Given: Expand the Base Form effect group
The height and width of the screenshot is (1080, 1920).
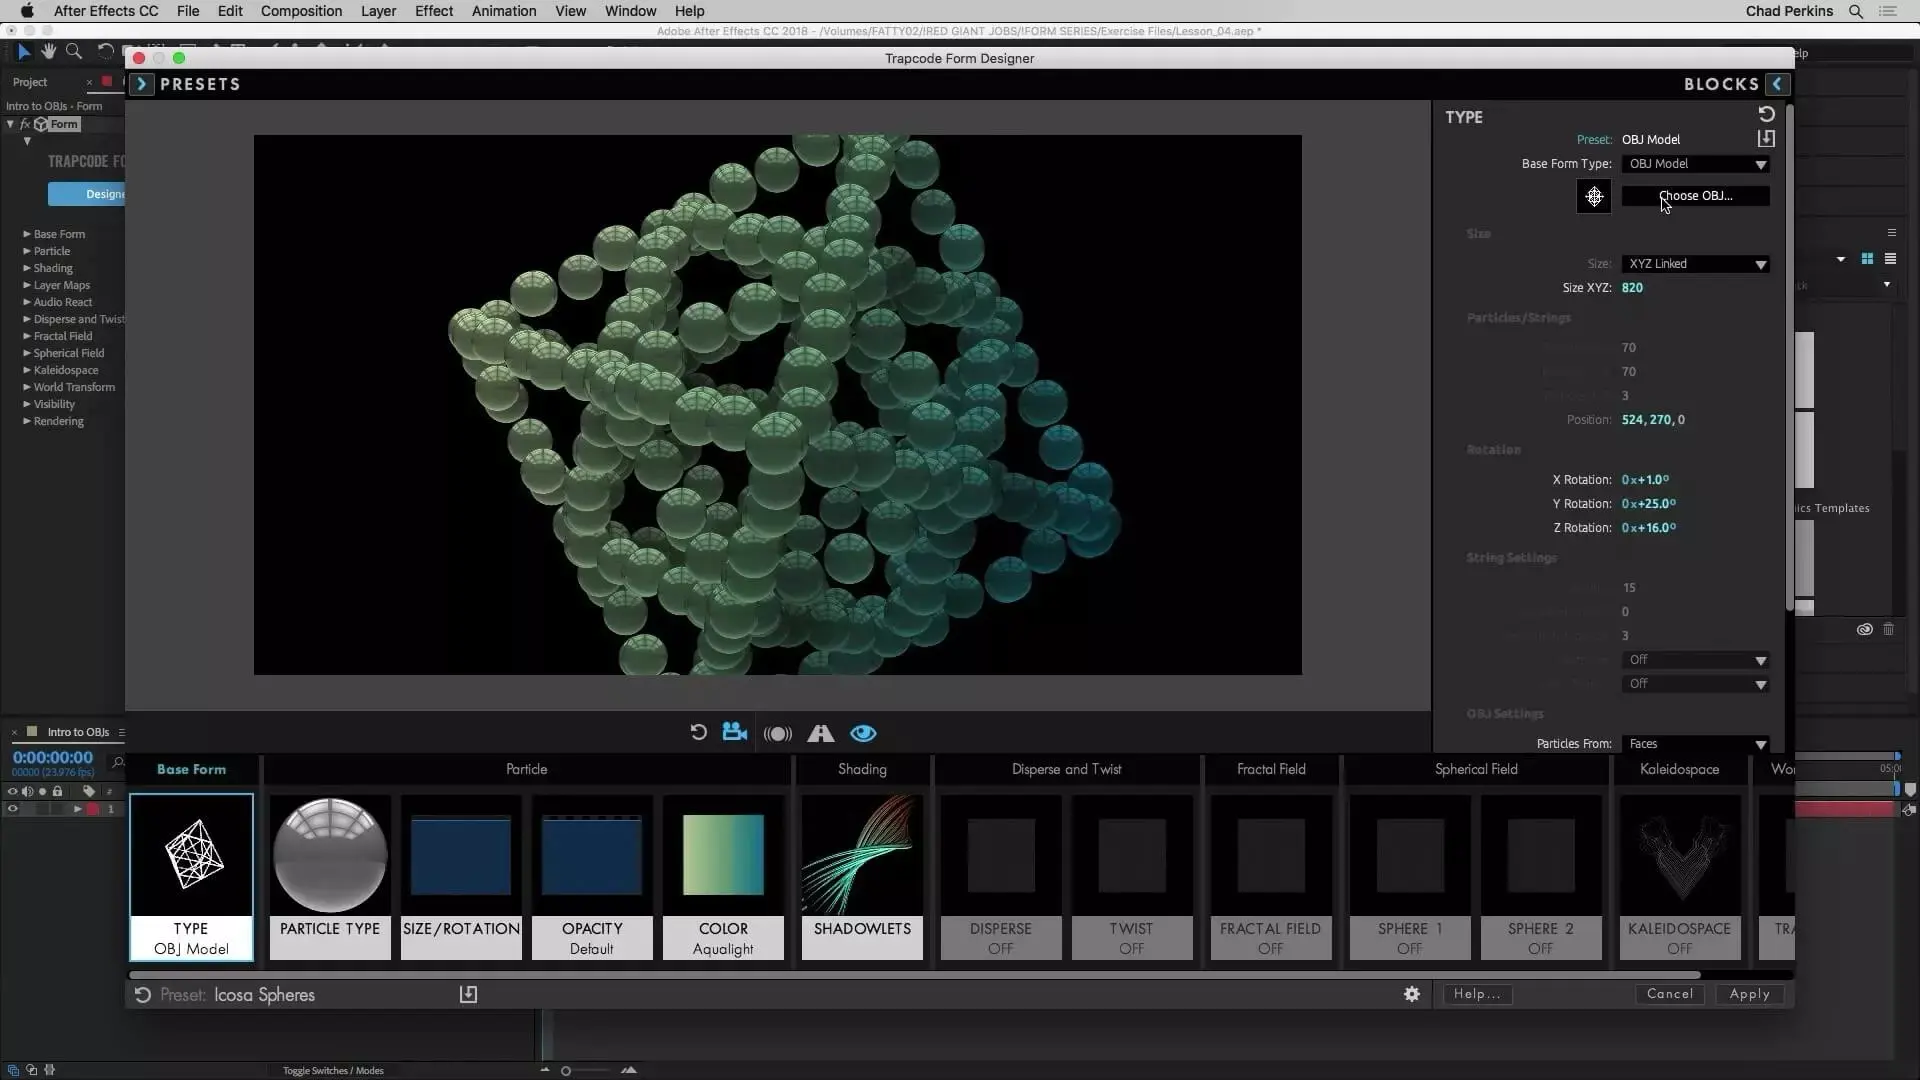Looking at the screenshot, I should click(x=27, y=234).
